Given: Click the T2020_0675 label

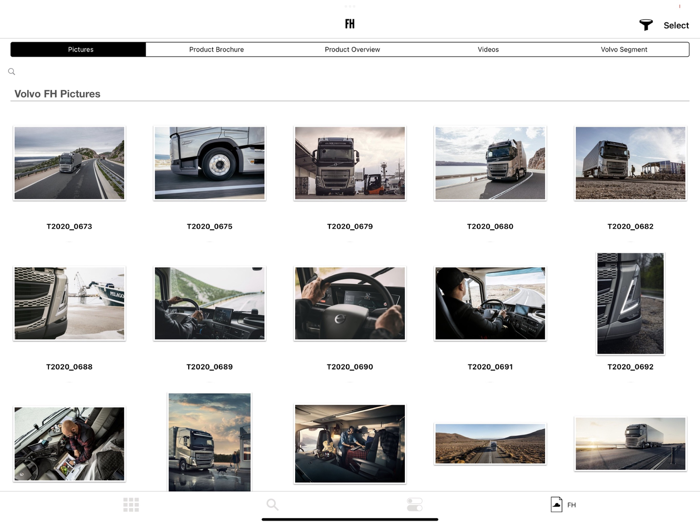Looking at the screenshot, I should [209, 226].
